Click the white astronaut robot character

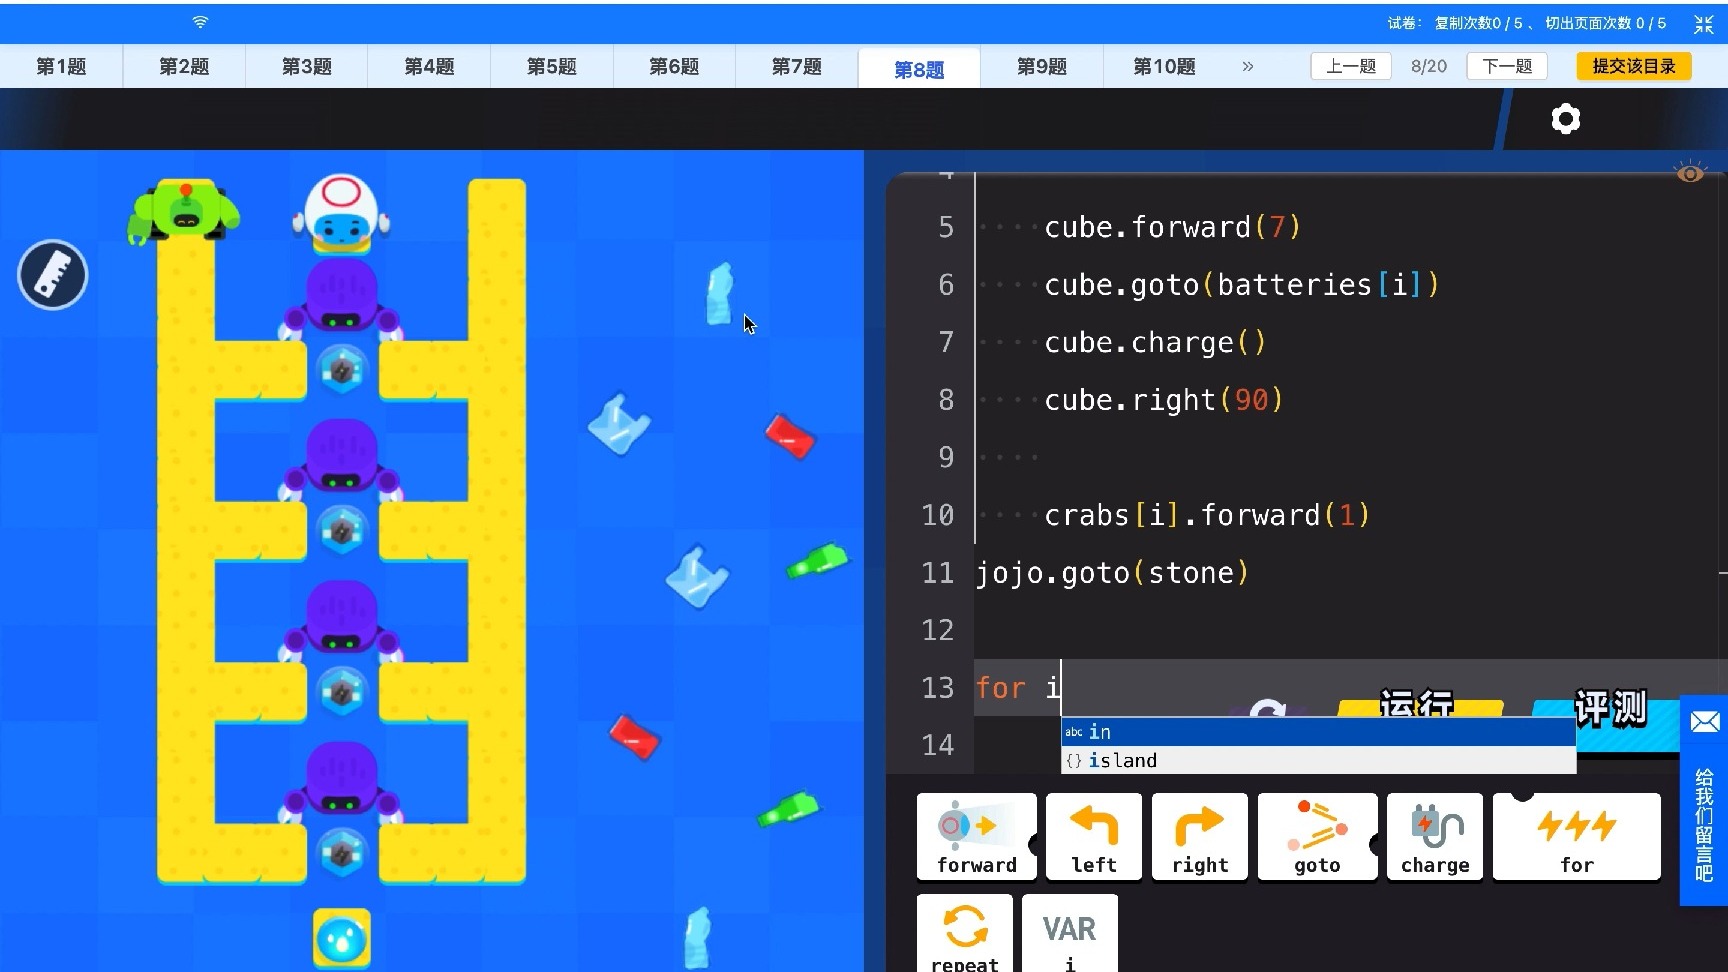[x=341, y=213]
